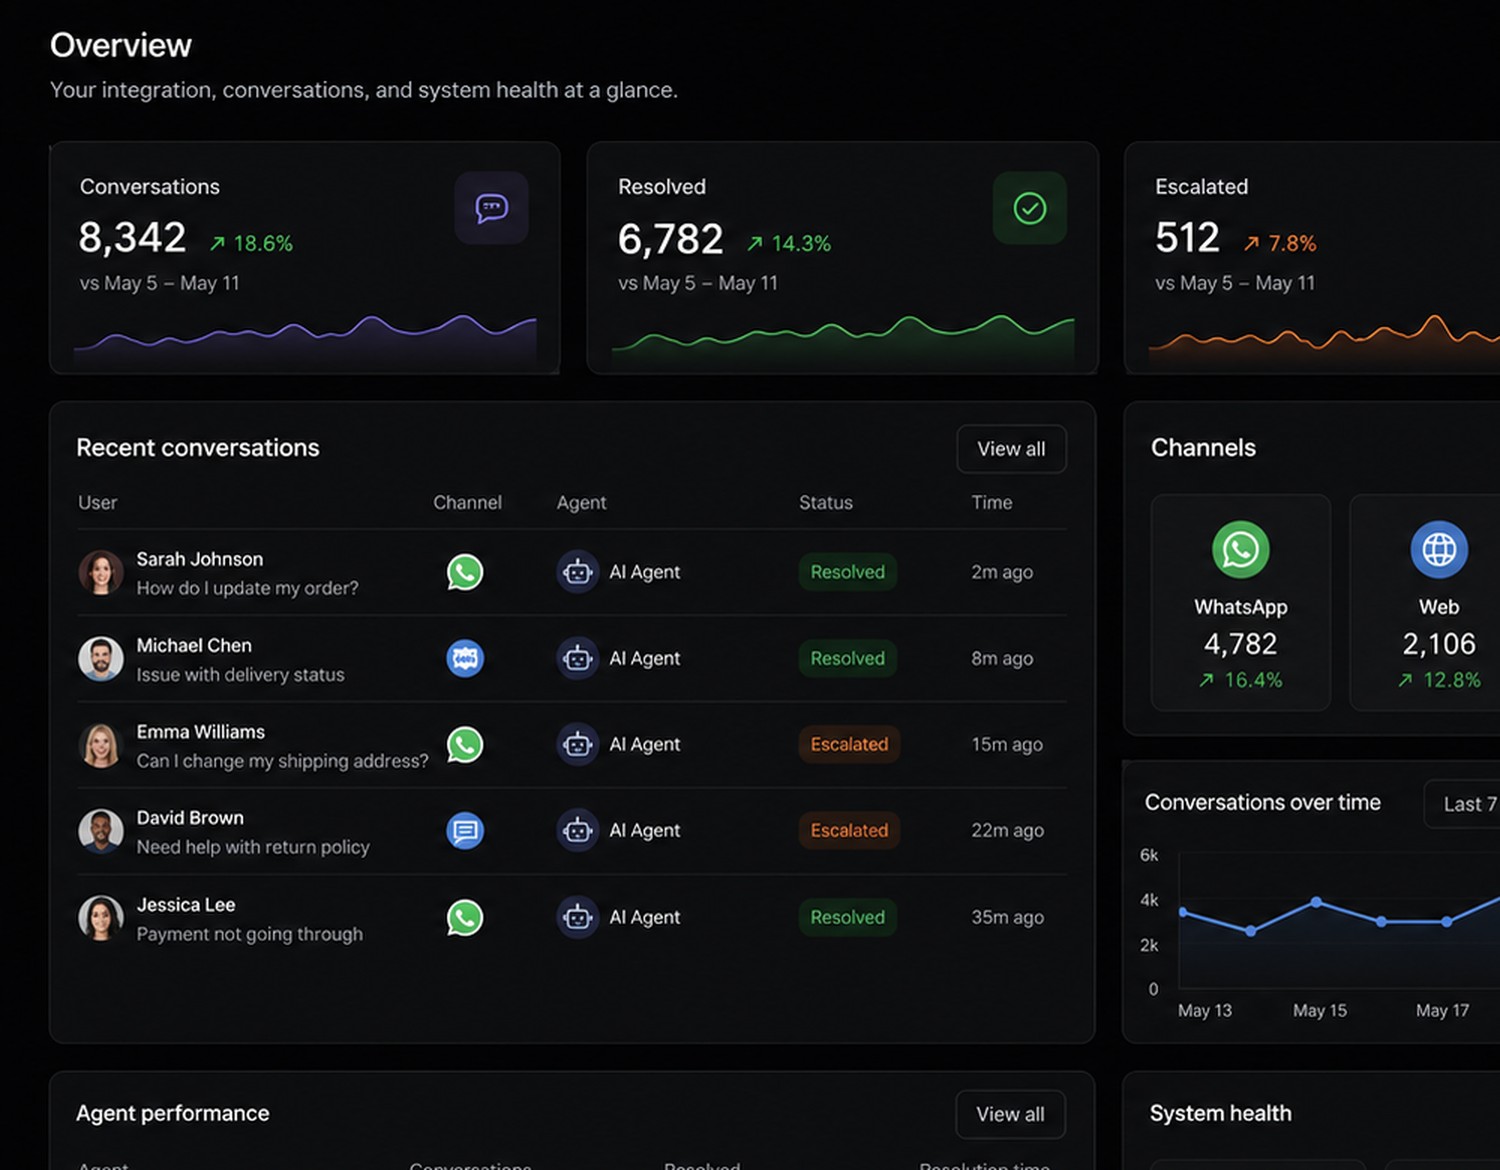Click the User column header
The image size is (1500, 1170).
pyautogui.click(x=98, y=503)
